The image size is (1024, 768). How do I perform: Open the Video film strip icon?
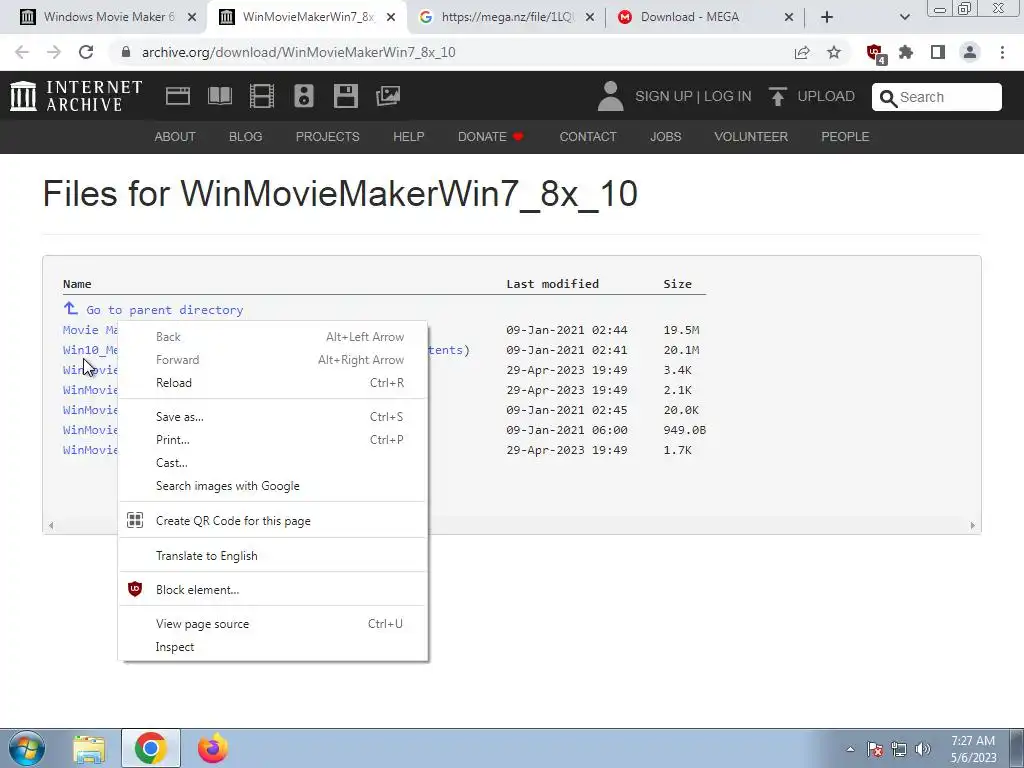pos(262,96)
